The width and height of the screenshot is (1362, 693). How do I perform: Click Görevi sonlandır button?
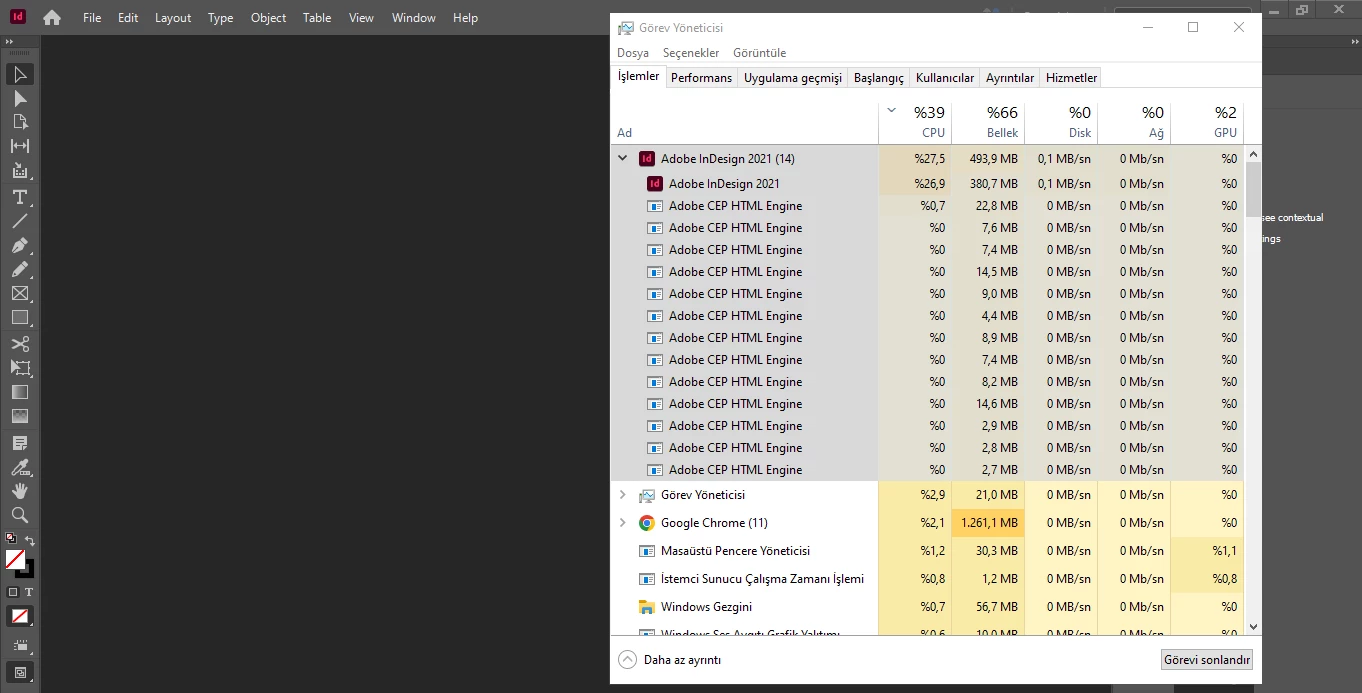coord(1207,660)
